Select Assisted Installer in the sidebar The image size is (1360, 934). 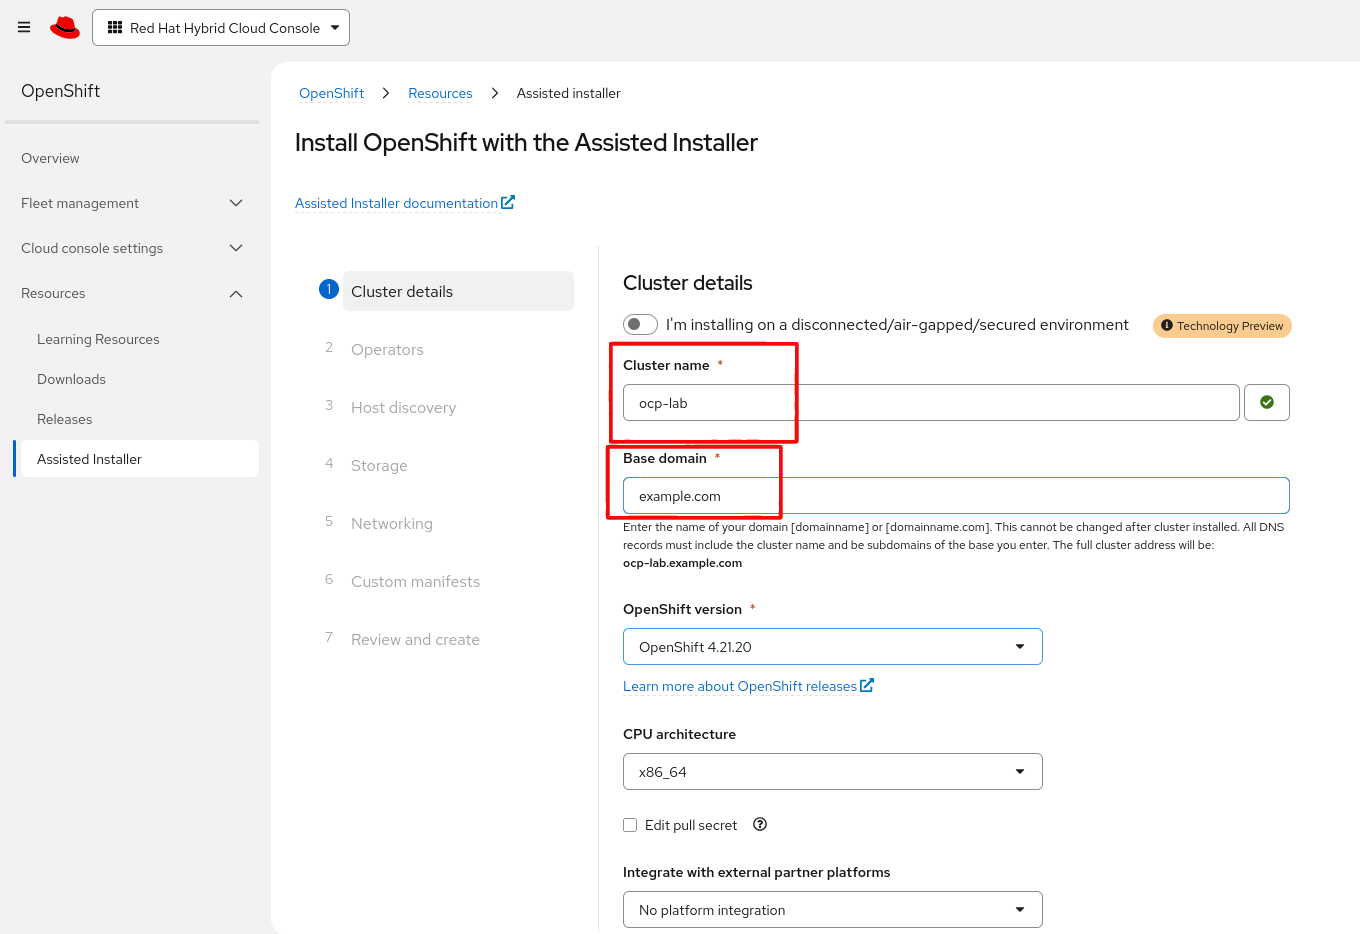click(x=136, y=459)
